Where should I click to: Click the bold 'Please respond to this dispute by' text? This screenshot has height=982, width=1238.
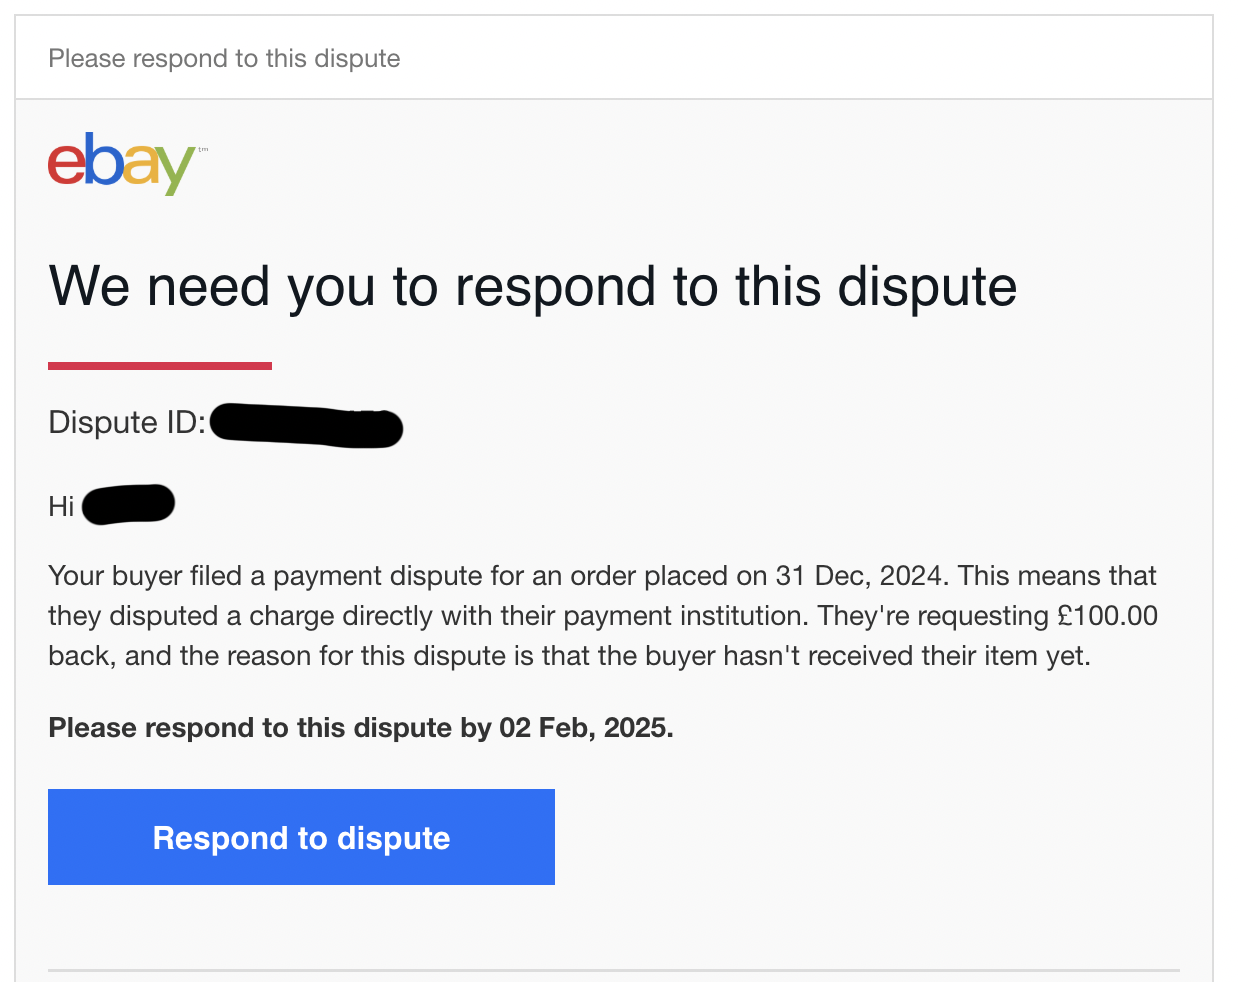pyautogui.click(x=270, y=728)
